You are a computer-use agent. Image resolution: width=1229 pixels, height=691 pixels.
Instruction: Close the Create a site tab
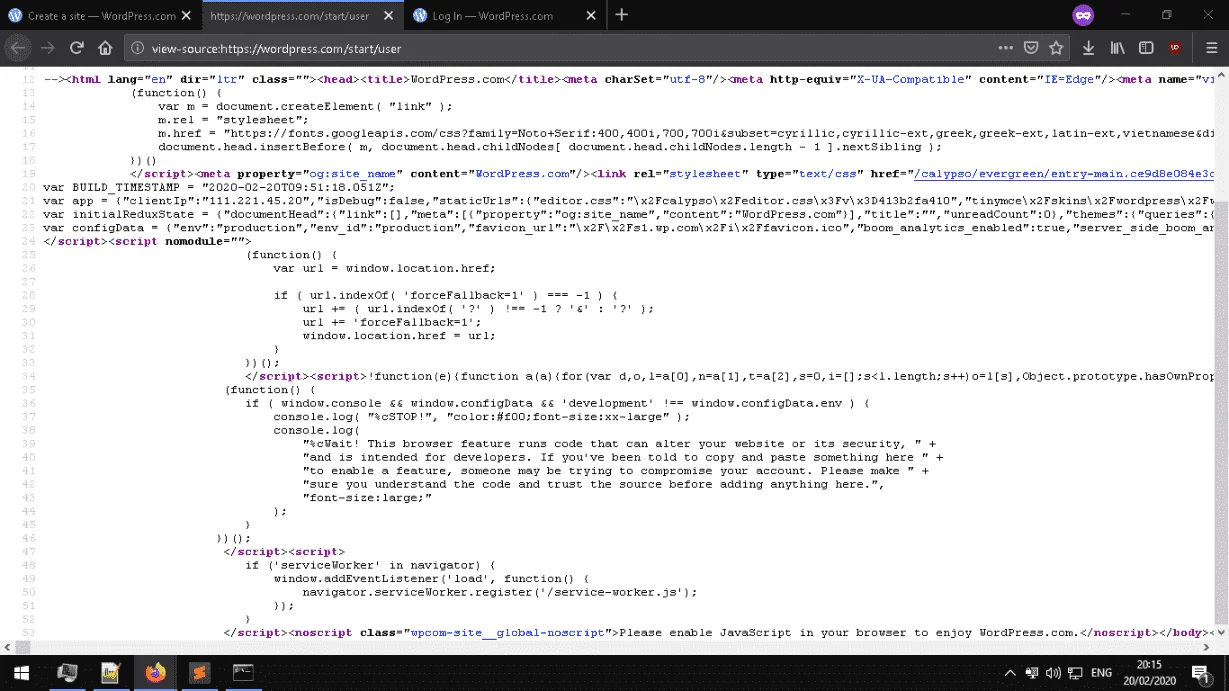point(186,16)
